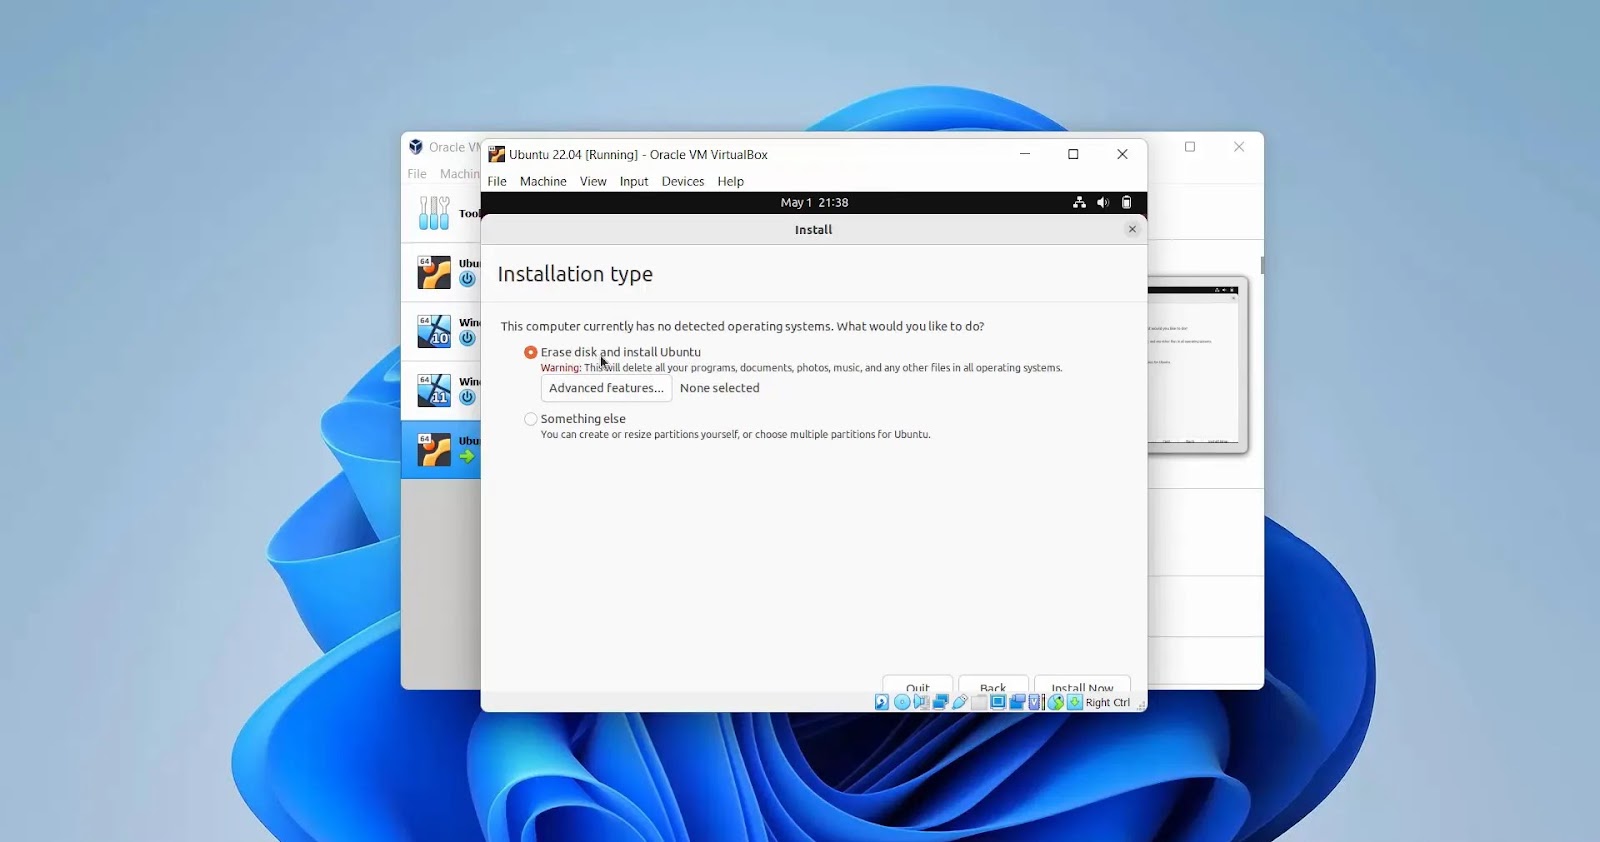Screen dimensions: 1600x842
Task: Click the Install Now button
Action: (1082, 686)
